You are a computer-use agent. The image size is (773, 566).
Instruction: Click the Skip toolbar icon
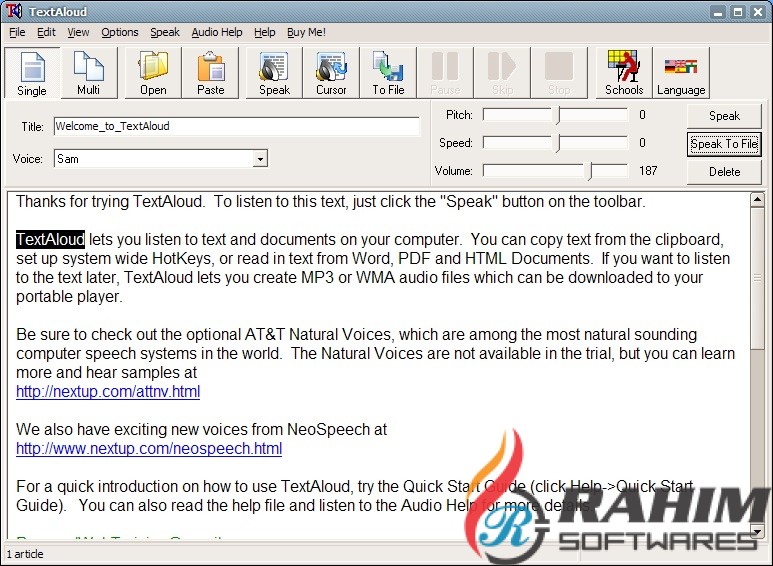(x=502, y=73)
